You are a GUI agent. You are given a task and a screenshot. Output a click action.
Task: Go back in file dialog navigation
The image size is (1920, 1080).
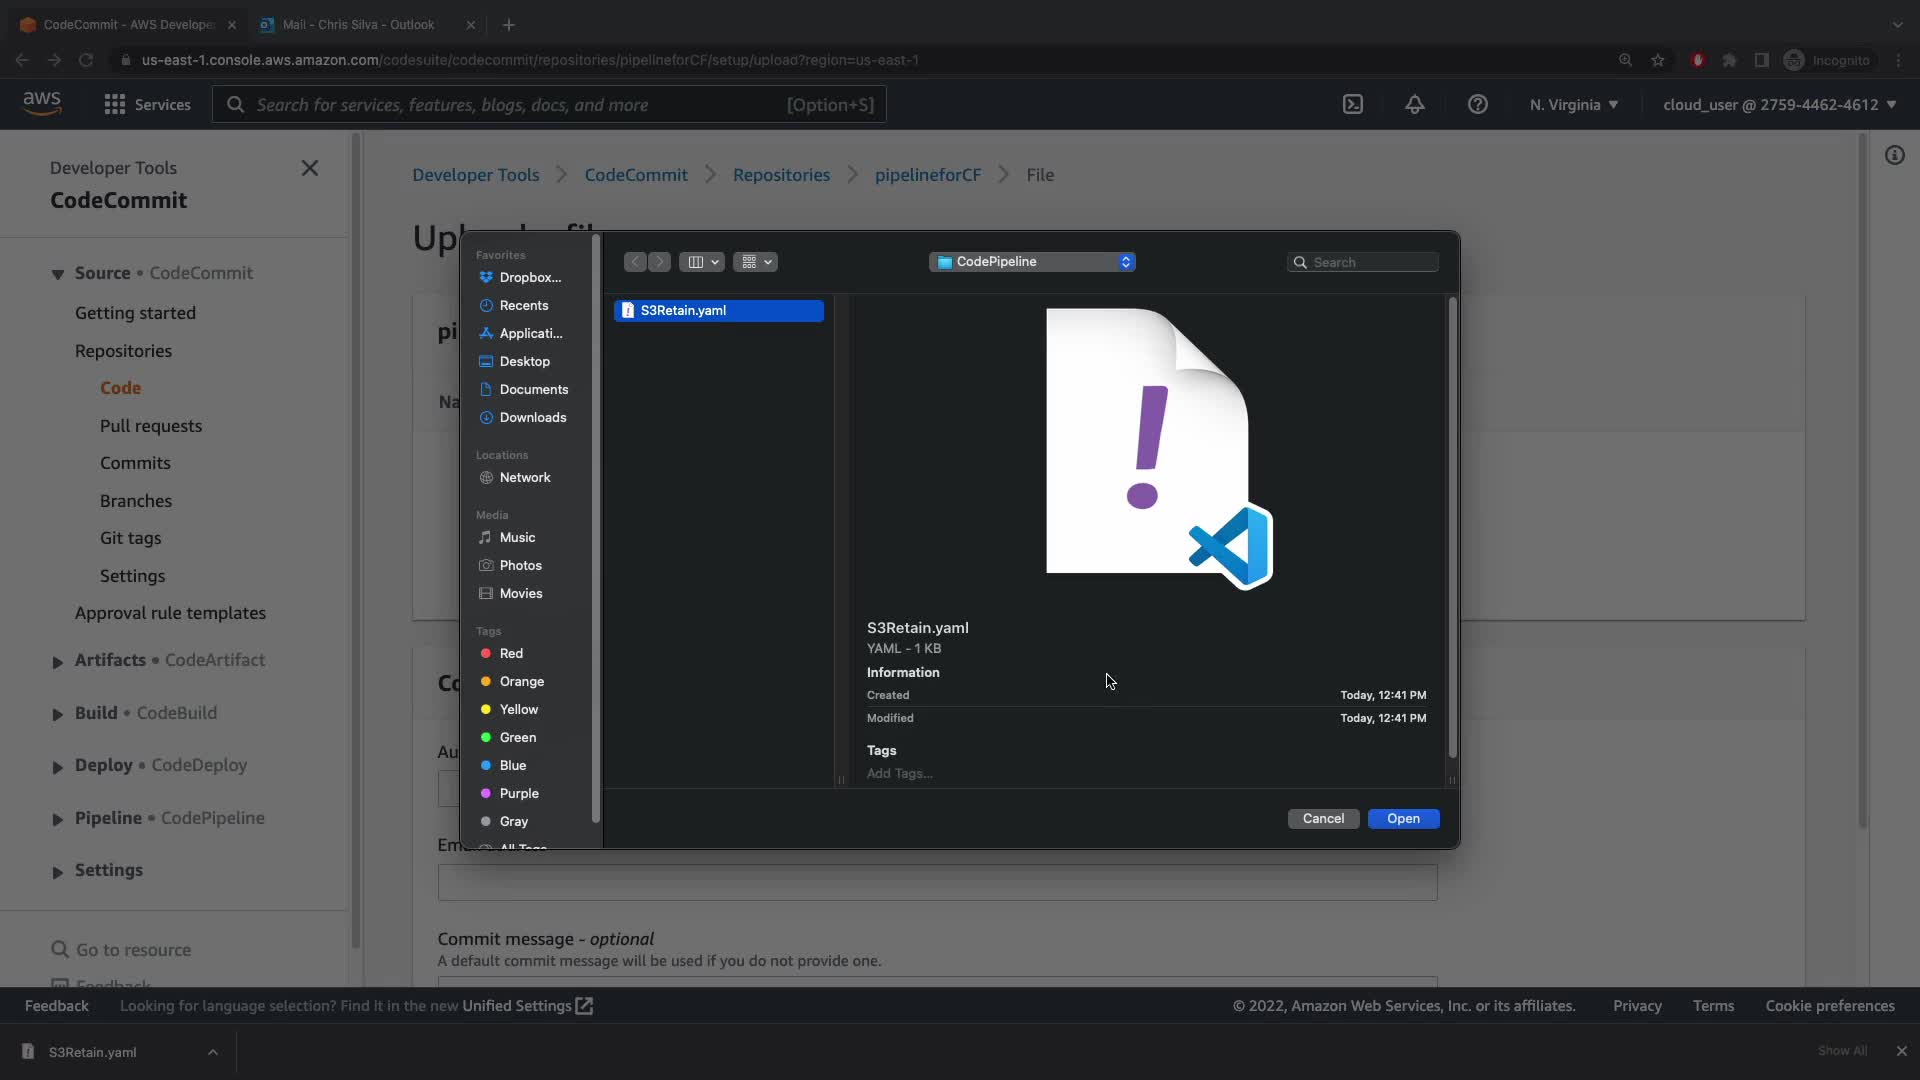[x=635, y=262]
